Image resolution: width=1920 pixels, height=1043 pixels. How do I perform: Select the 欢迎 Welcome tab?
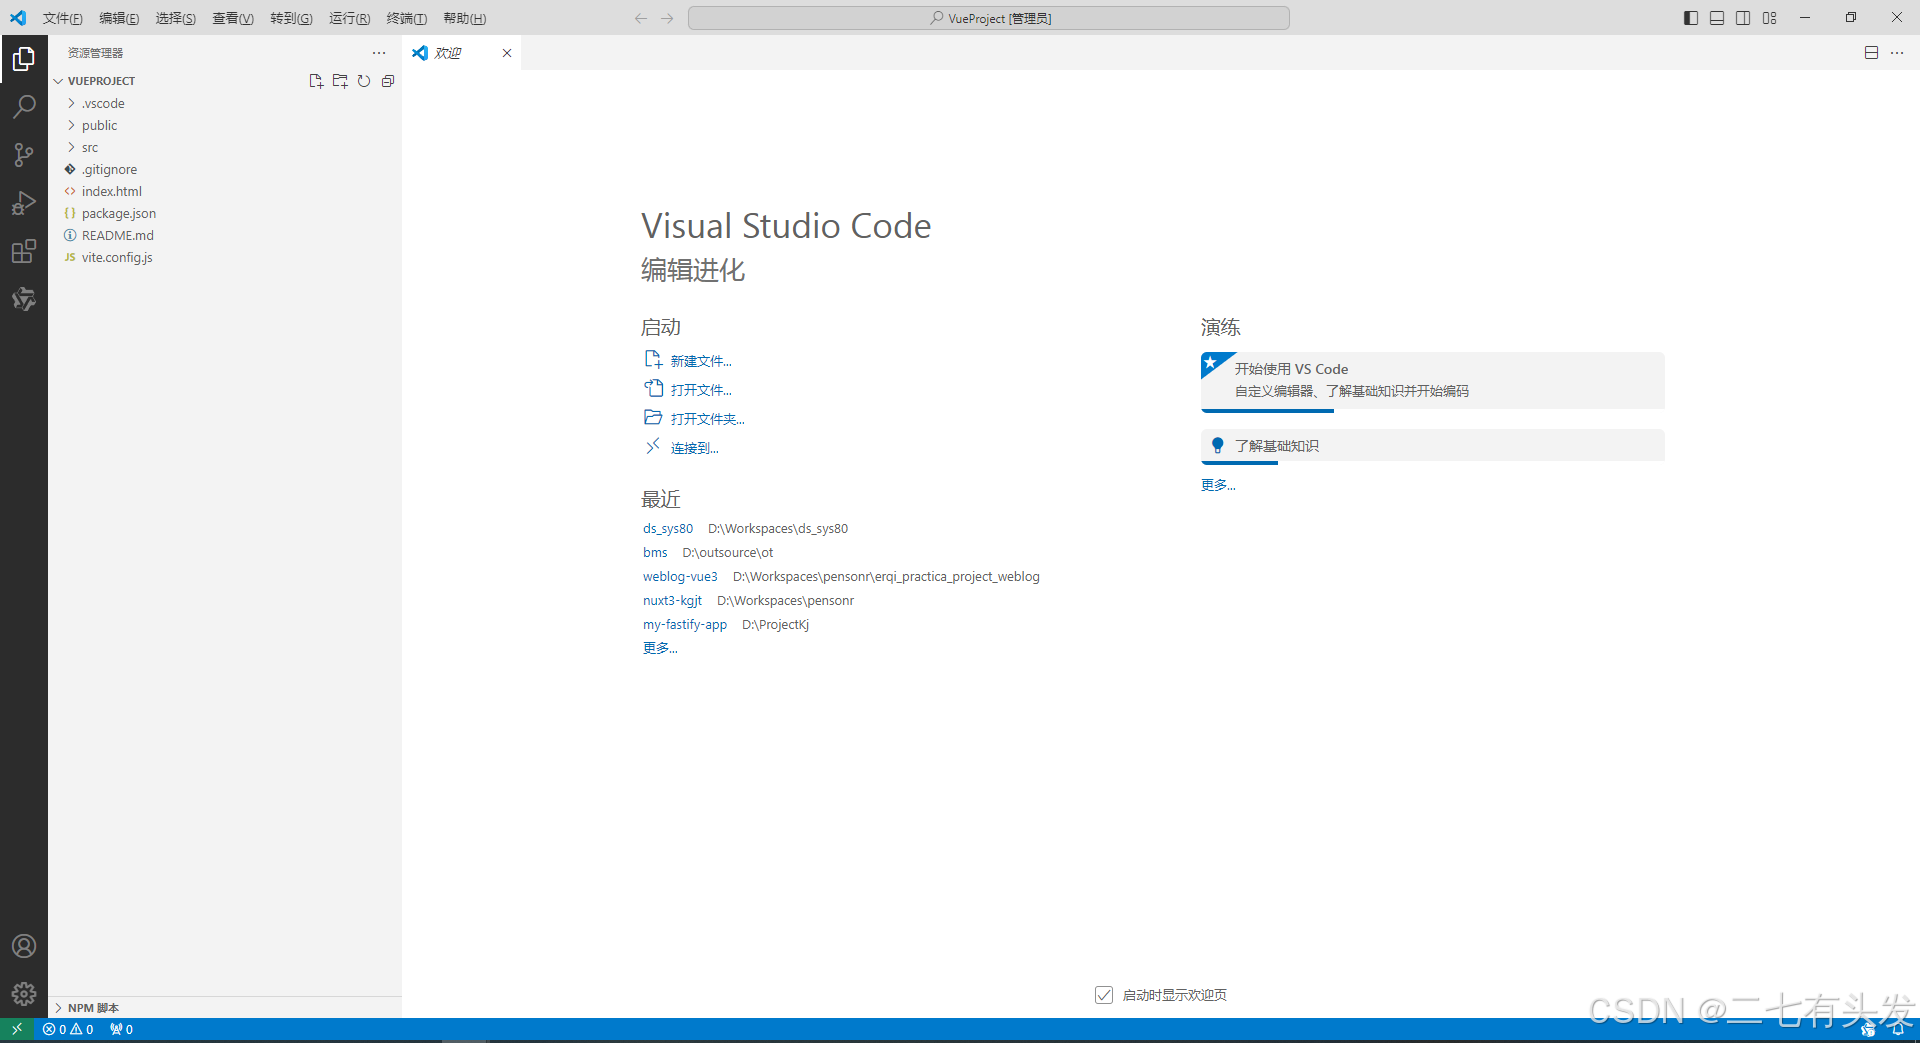pyautogui.click(x=462, y=53)
